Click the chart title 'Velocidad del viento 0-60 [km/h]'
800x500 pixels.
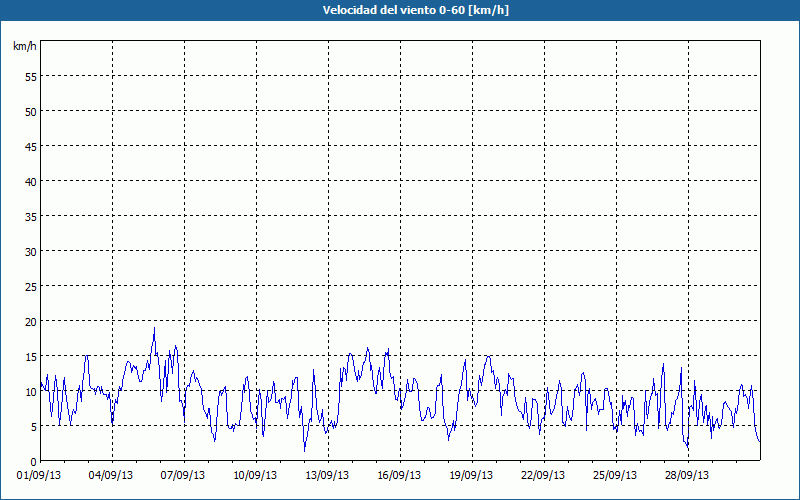(x=415, y=10)
